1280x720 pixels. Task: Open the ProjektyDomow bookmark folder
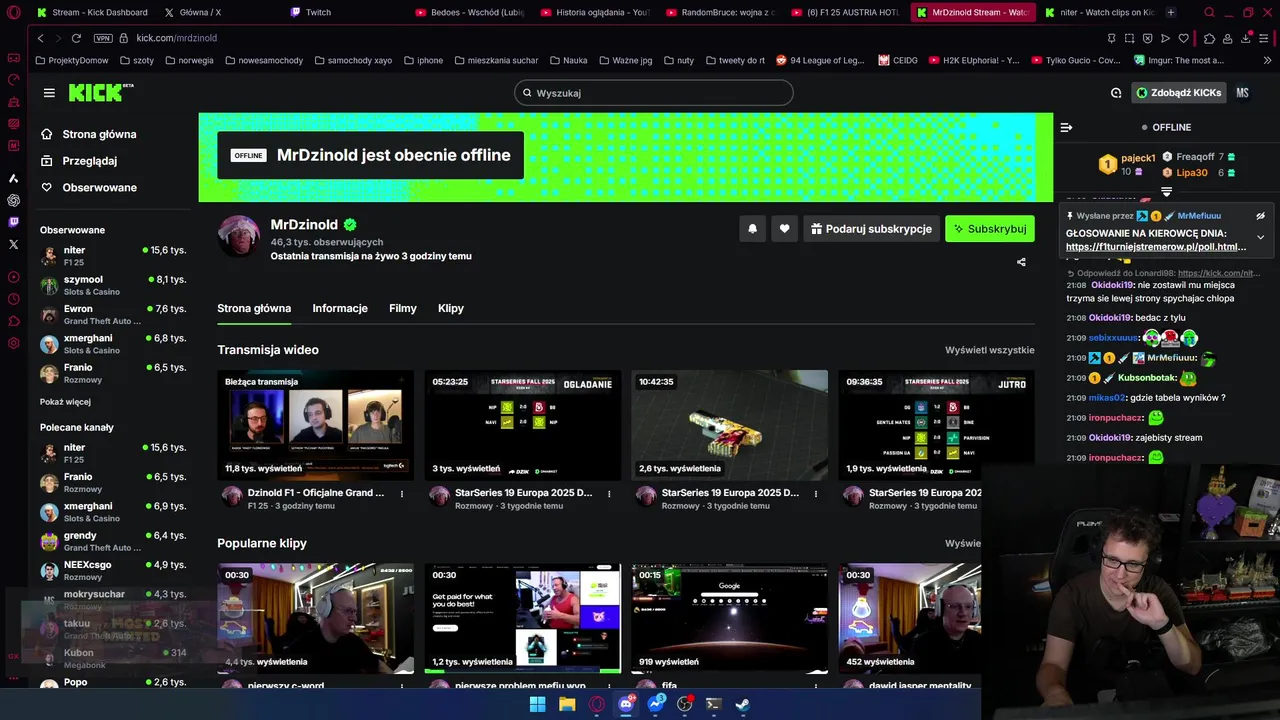pos(71,60)
